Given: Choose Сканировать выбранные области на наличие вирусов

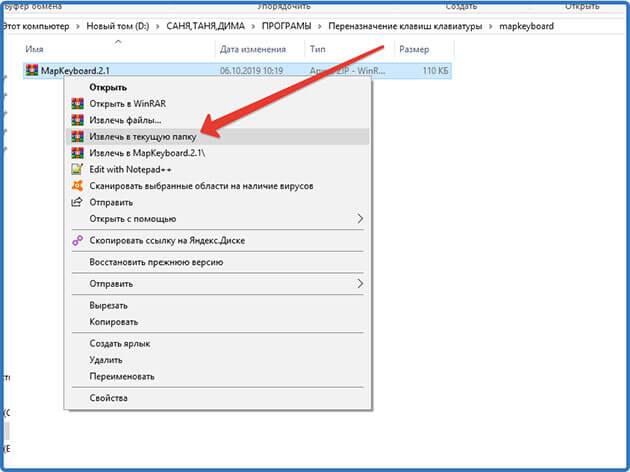Looking at the screenshot, I should coord(217,186).
